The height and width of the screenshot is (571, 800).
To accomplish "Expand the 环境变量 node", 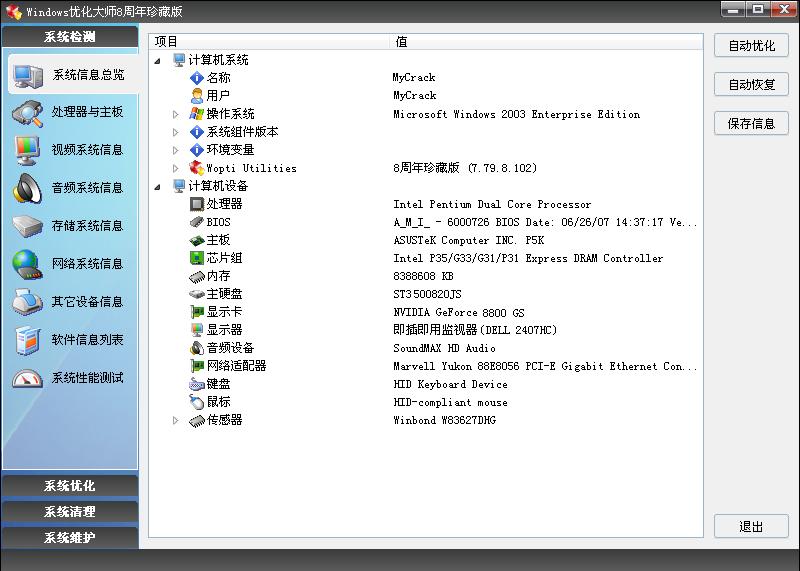I will click(x=176, y=150).
